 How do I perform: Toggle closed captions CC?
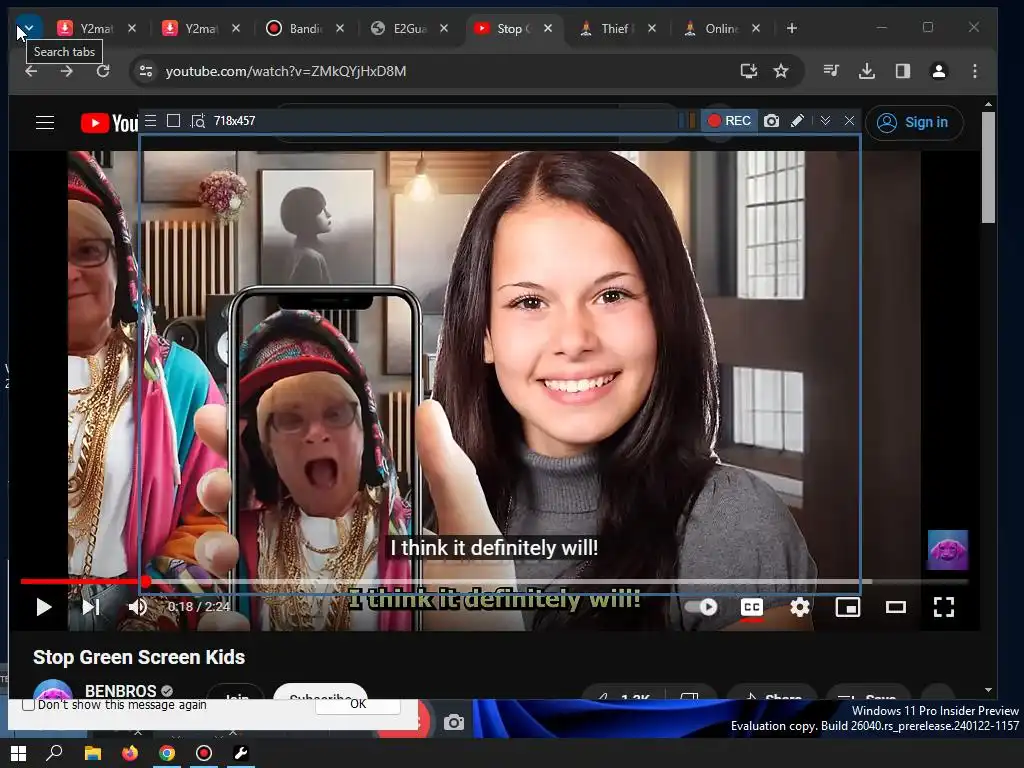(x=752, y=607)
